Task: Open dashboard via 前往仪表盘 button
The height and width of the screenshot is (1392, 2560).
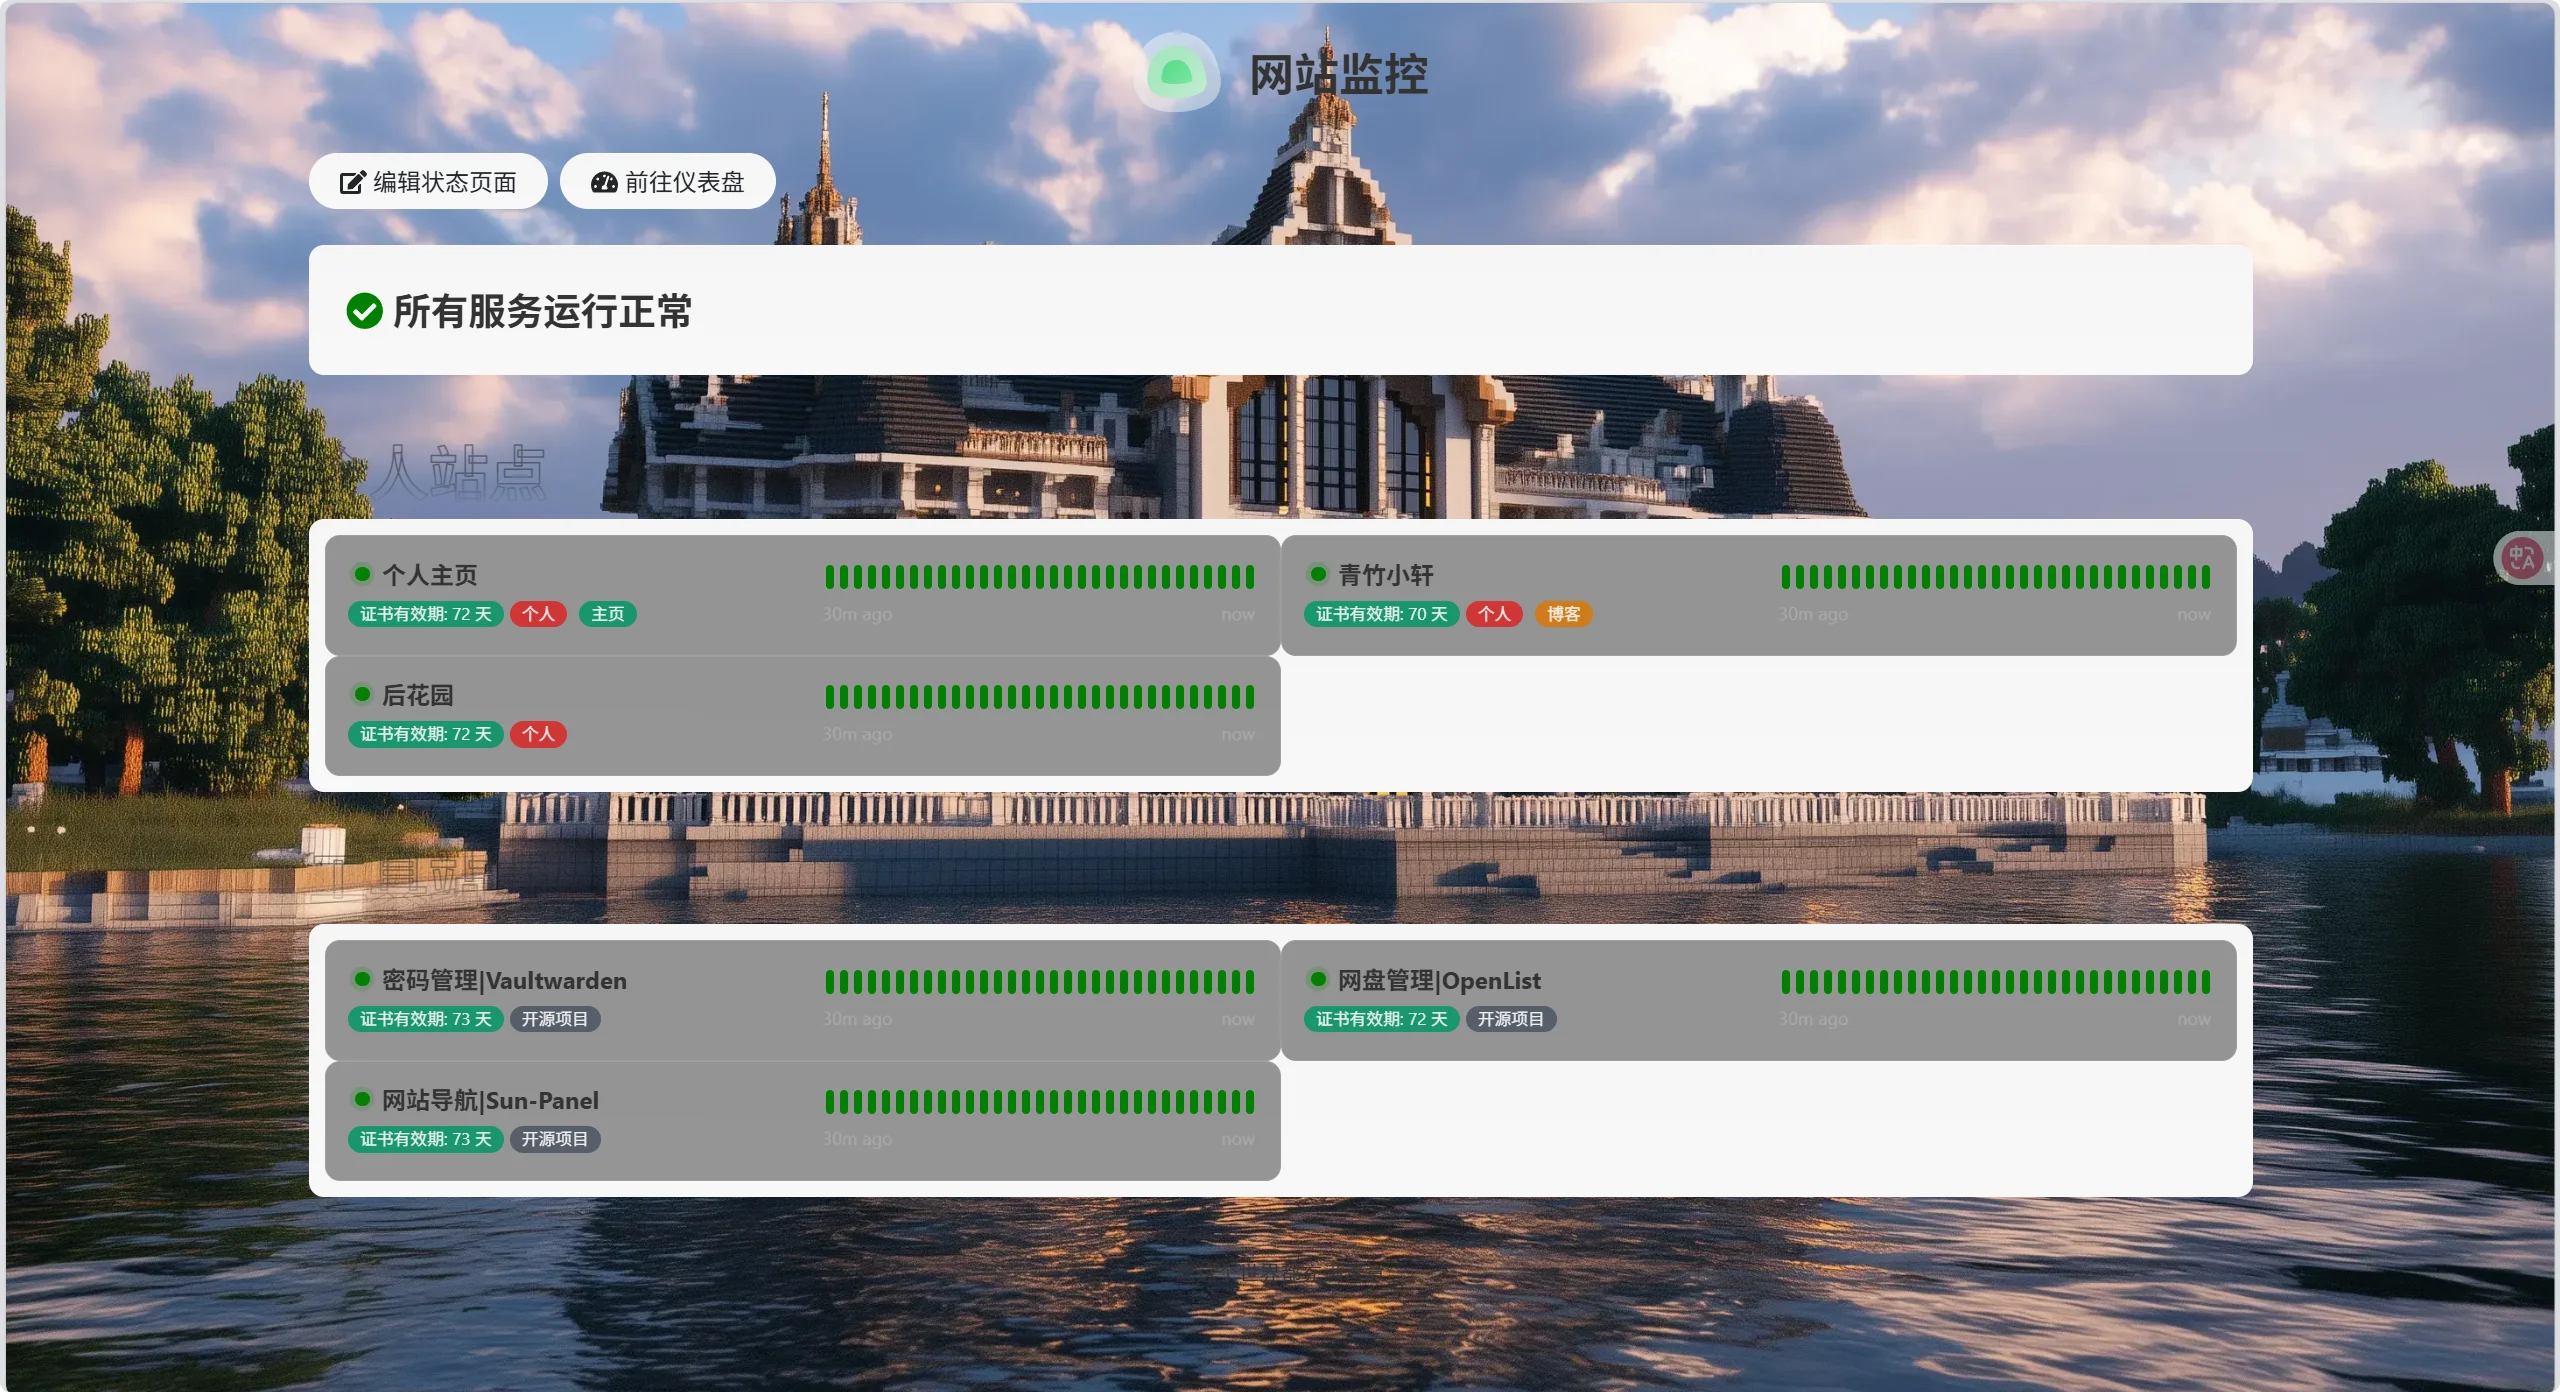Action: pos(667,182)
